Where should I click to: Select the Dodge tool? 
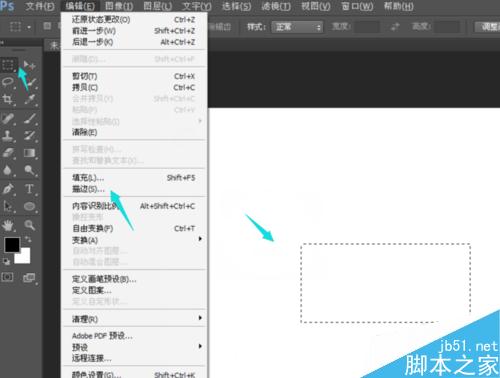[30, 170]
